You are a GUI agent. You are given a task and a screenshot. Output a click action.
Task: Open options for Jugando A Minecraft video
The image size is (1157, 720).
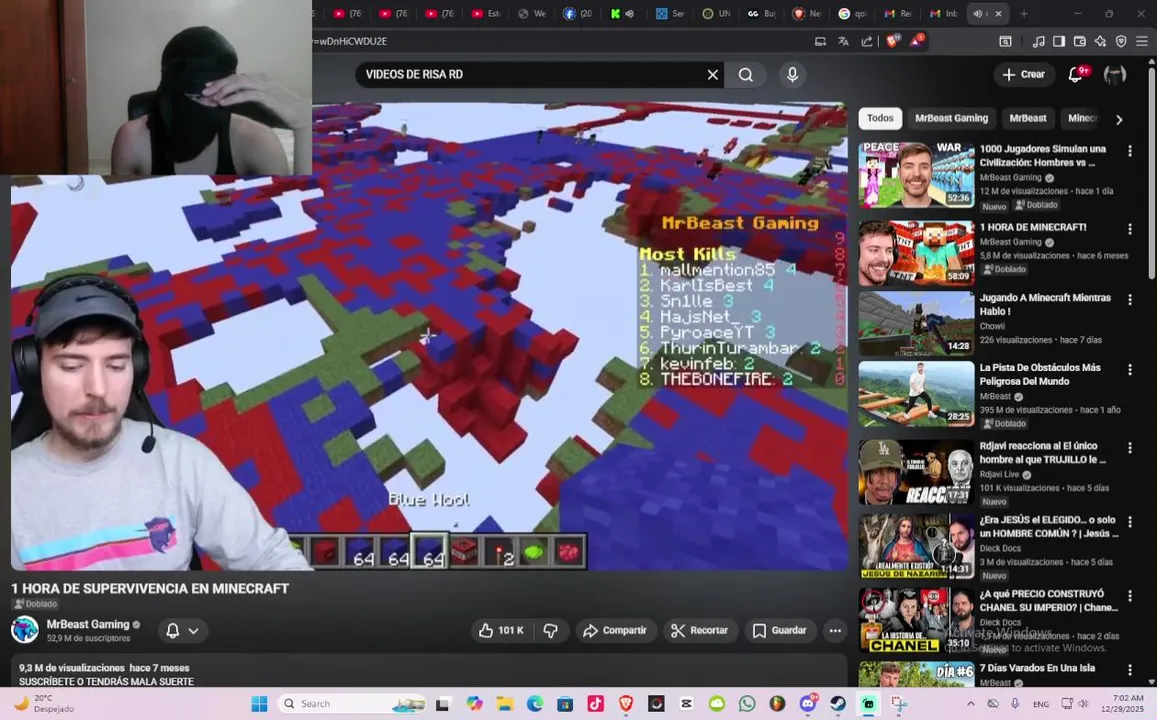[x=1130, y=300]
